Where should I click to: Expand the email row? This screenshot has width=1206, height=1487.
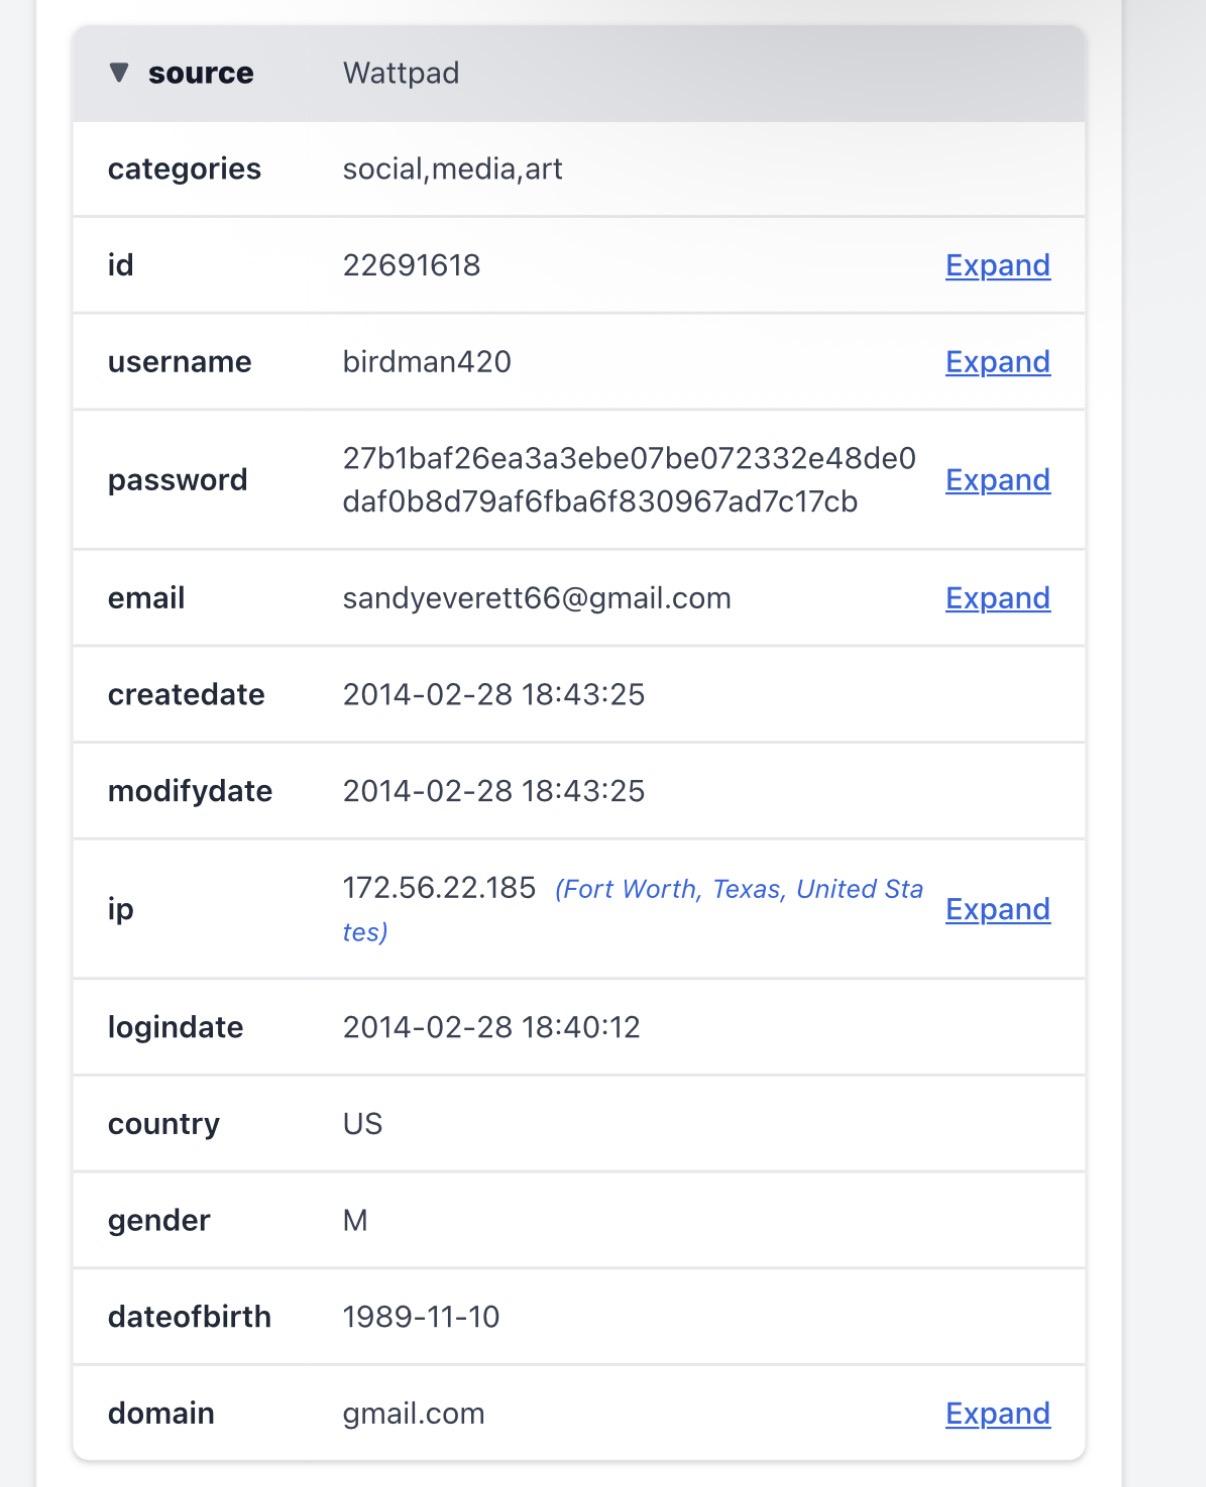997,598
